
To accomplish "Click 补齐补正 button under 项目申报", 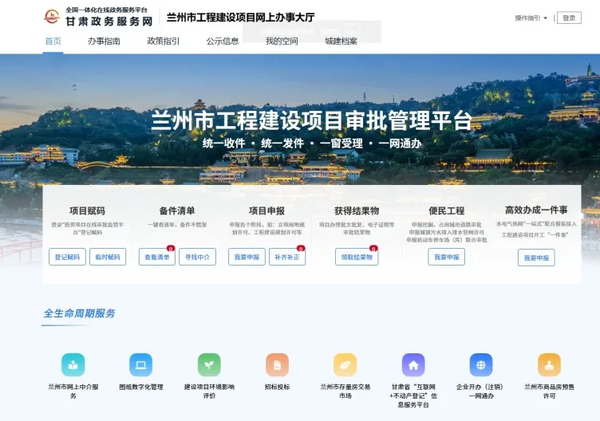I will click(x=287, y=257).
